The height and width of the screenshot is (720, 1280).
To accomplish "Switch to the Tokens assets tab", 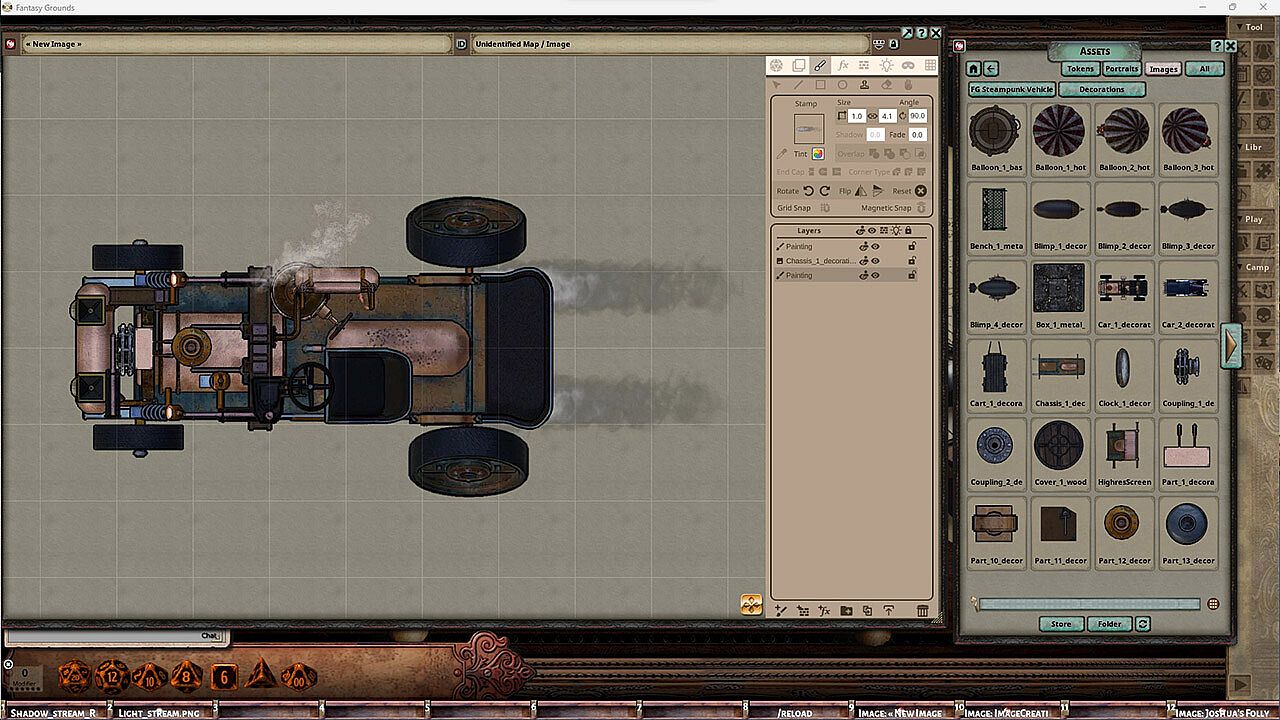I will [1080, 69].
